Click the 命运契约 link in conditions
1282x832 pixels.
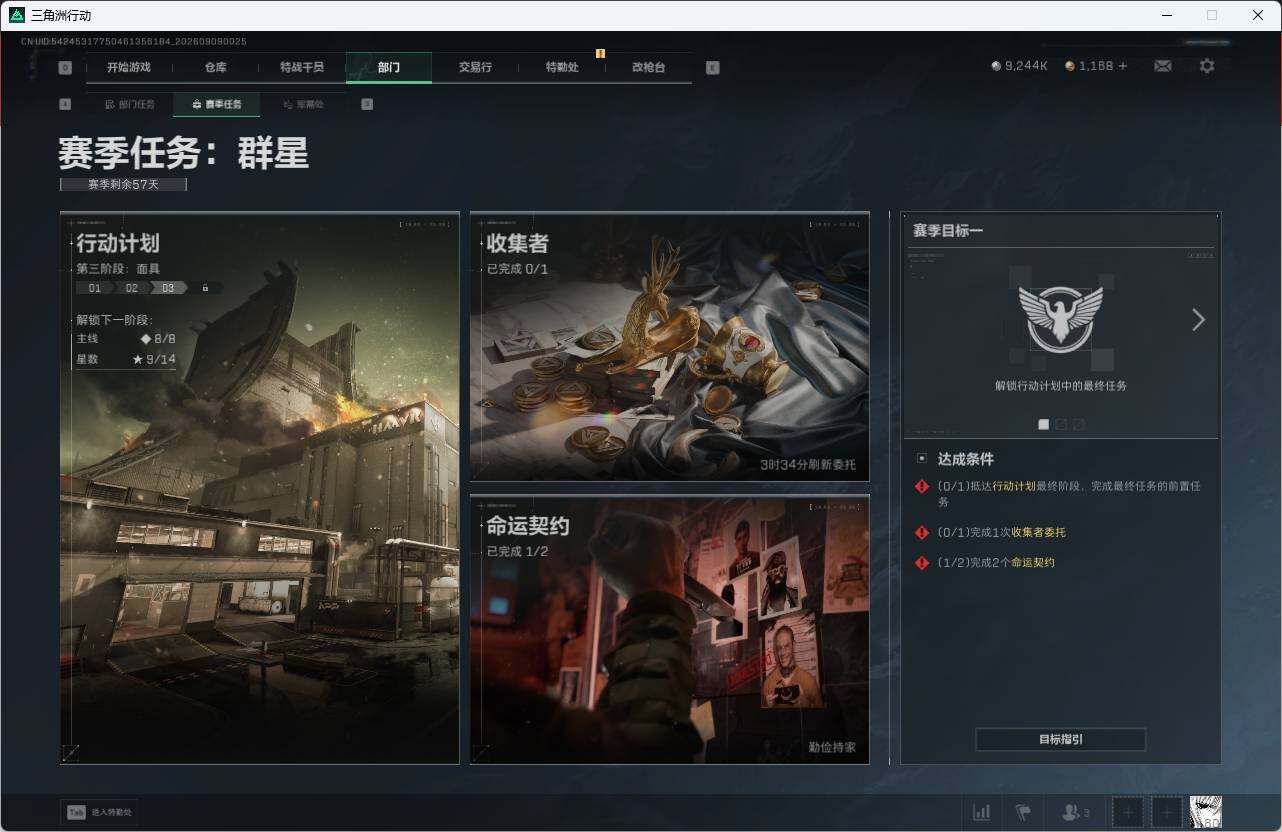1032,563
